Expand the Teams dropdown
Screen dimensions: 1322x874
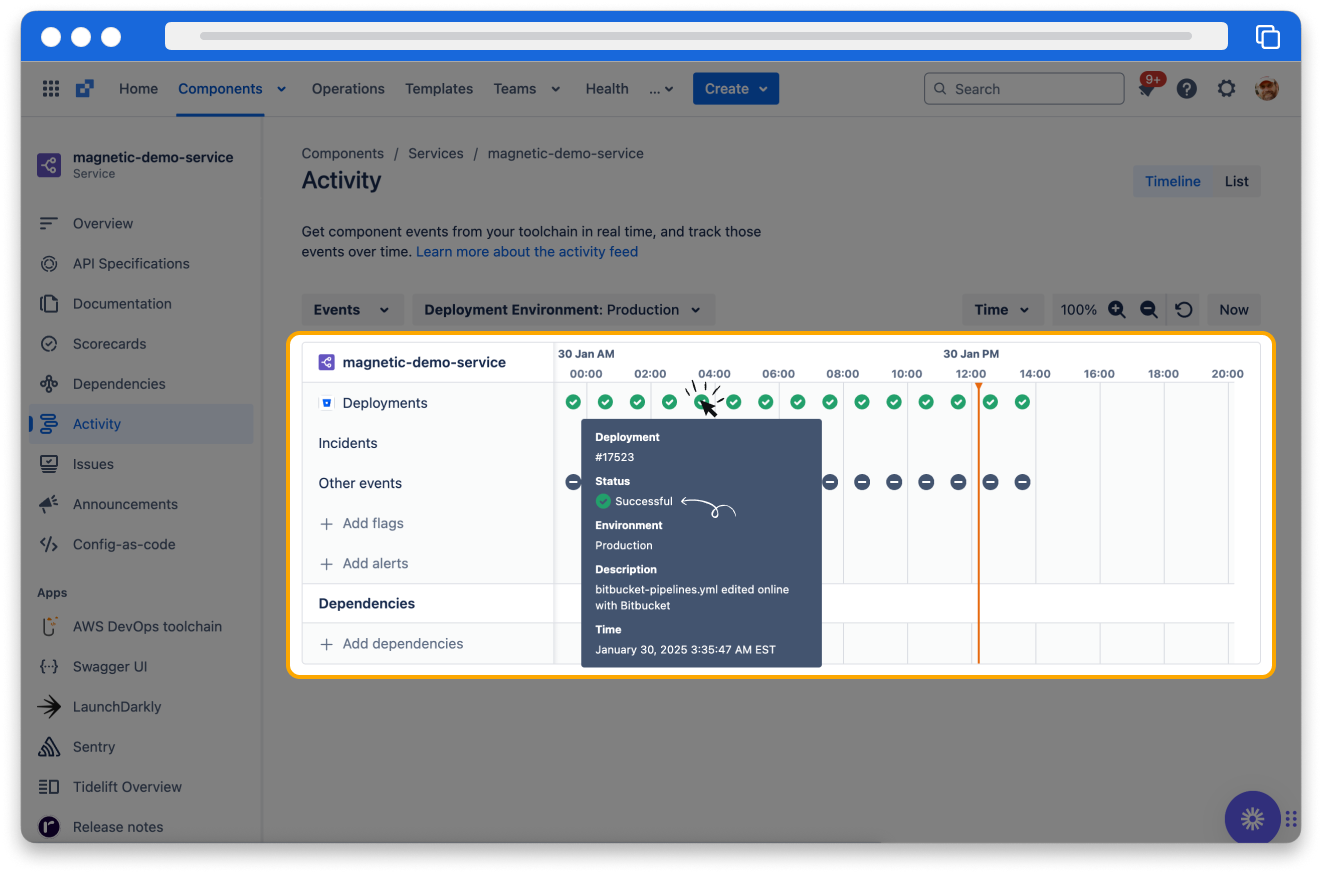click(x=527, y=89)
